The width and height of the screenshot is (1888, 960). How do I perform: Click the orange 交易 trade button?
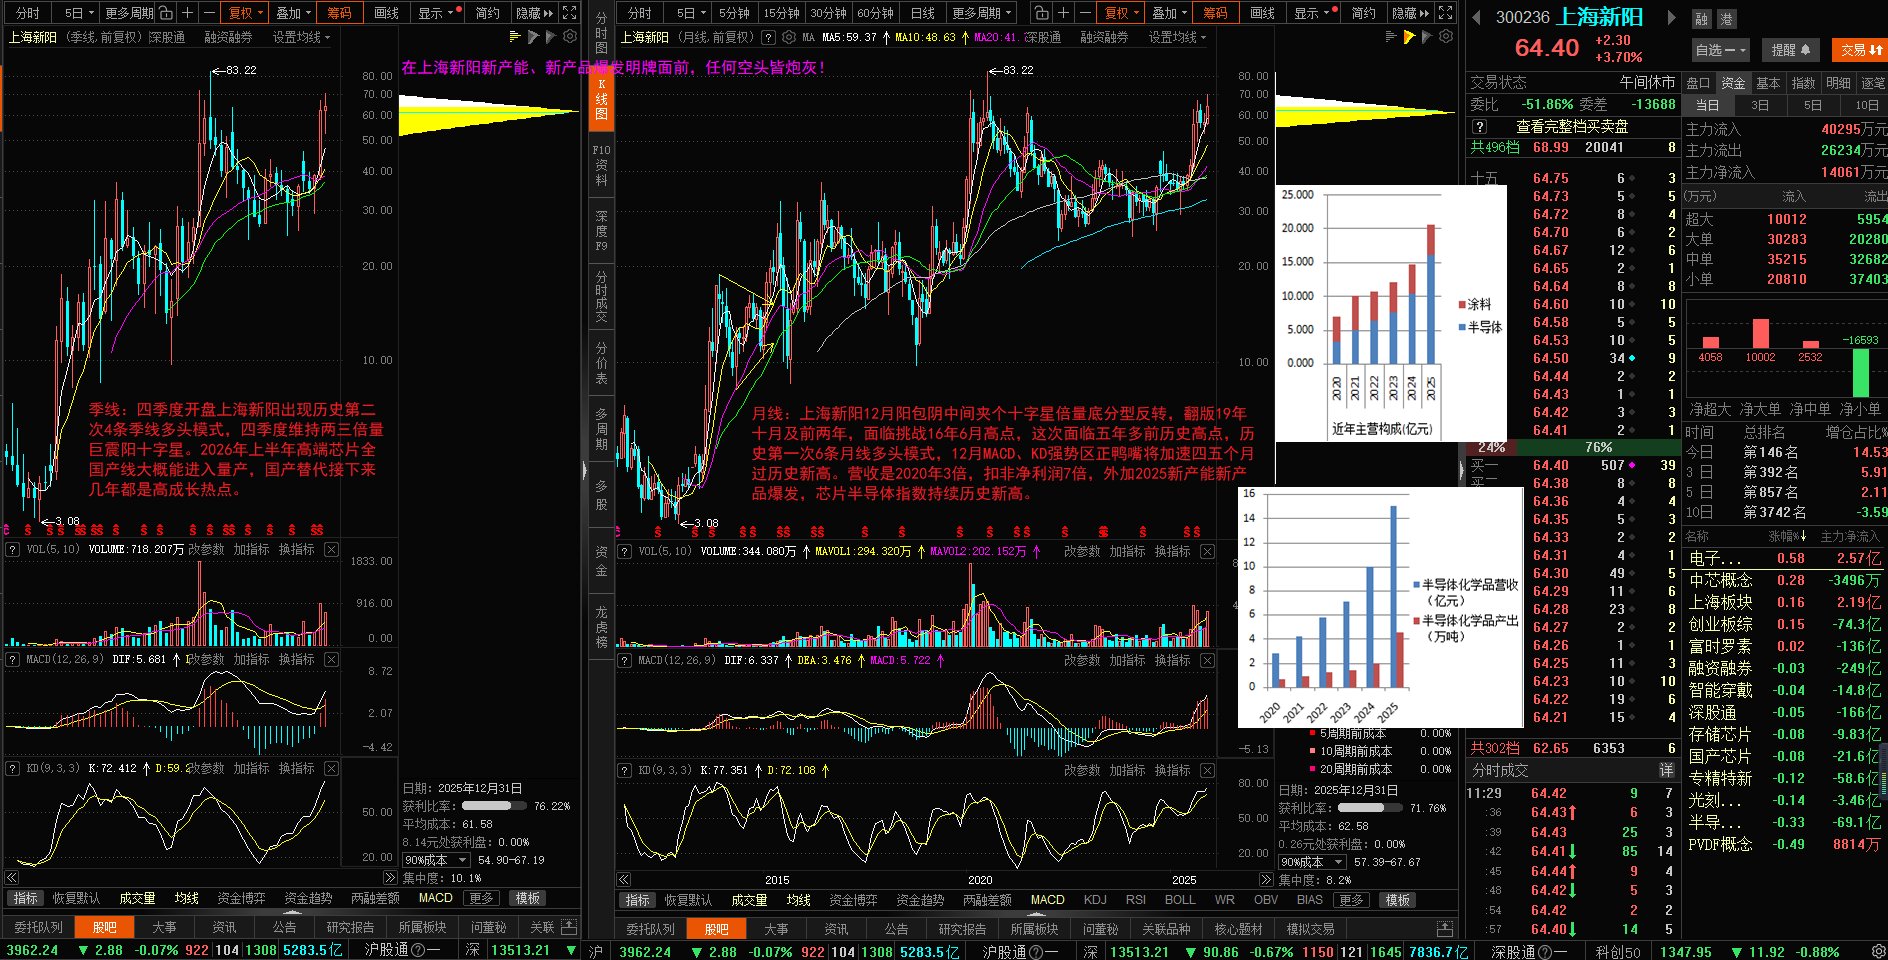click(x=1859, y=50)
